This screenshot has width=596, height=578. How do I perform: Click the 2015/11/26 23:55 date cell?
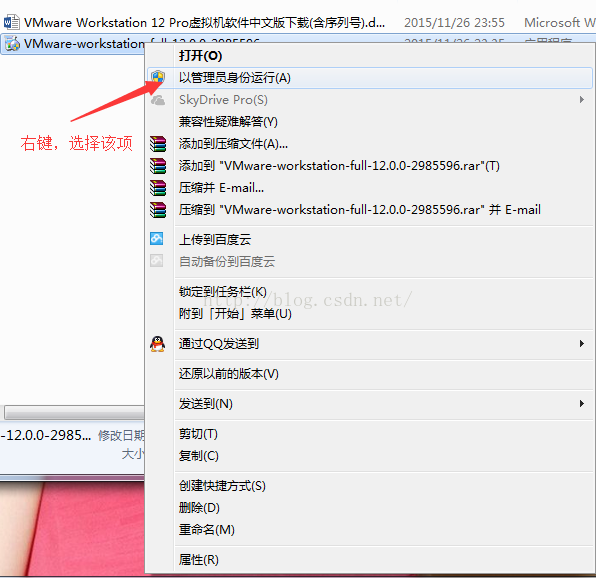click(x=454, y=23)
